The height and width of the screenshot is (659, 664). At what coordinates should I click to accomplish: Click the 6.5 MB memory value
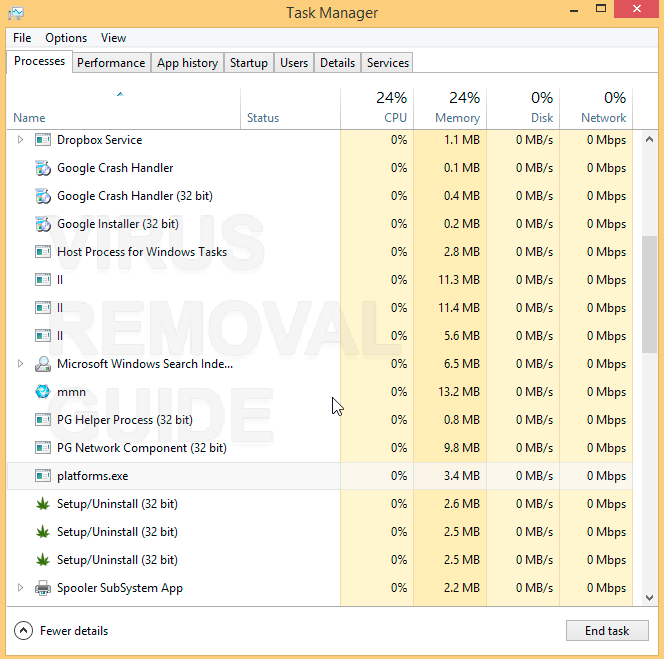tap(462, 364)
